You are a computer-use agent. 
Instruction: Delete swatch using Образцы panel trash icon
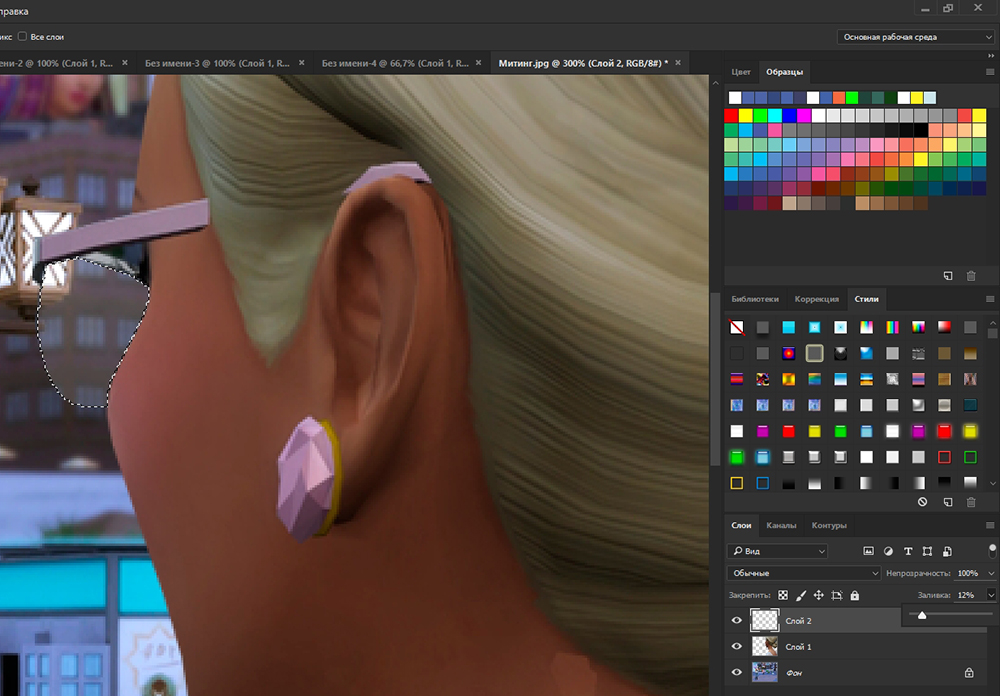pos(970,275)
